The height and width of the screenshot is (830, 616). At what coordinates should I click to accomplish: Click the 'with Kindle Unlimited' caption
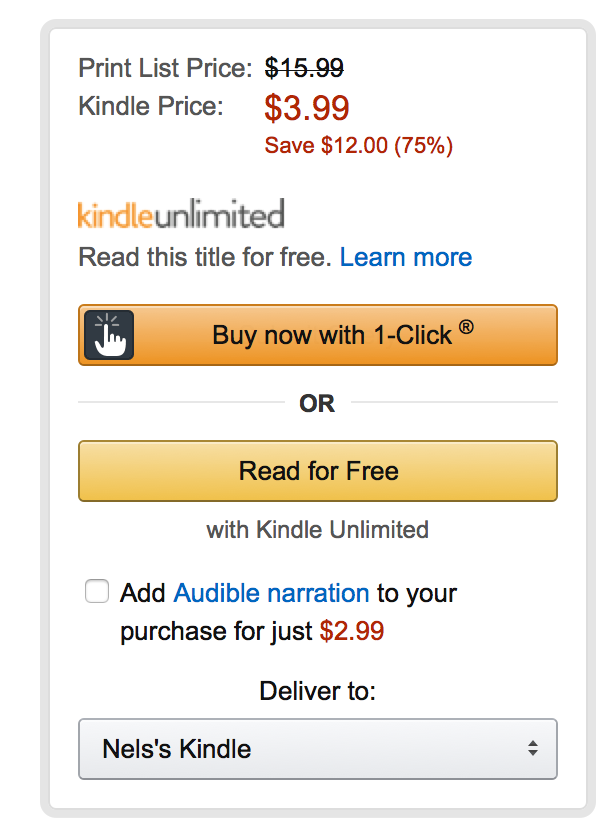[x=318, y=529]
